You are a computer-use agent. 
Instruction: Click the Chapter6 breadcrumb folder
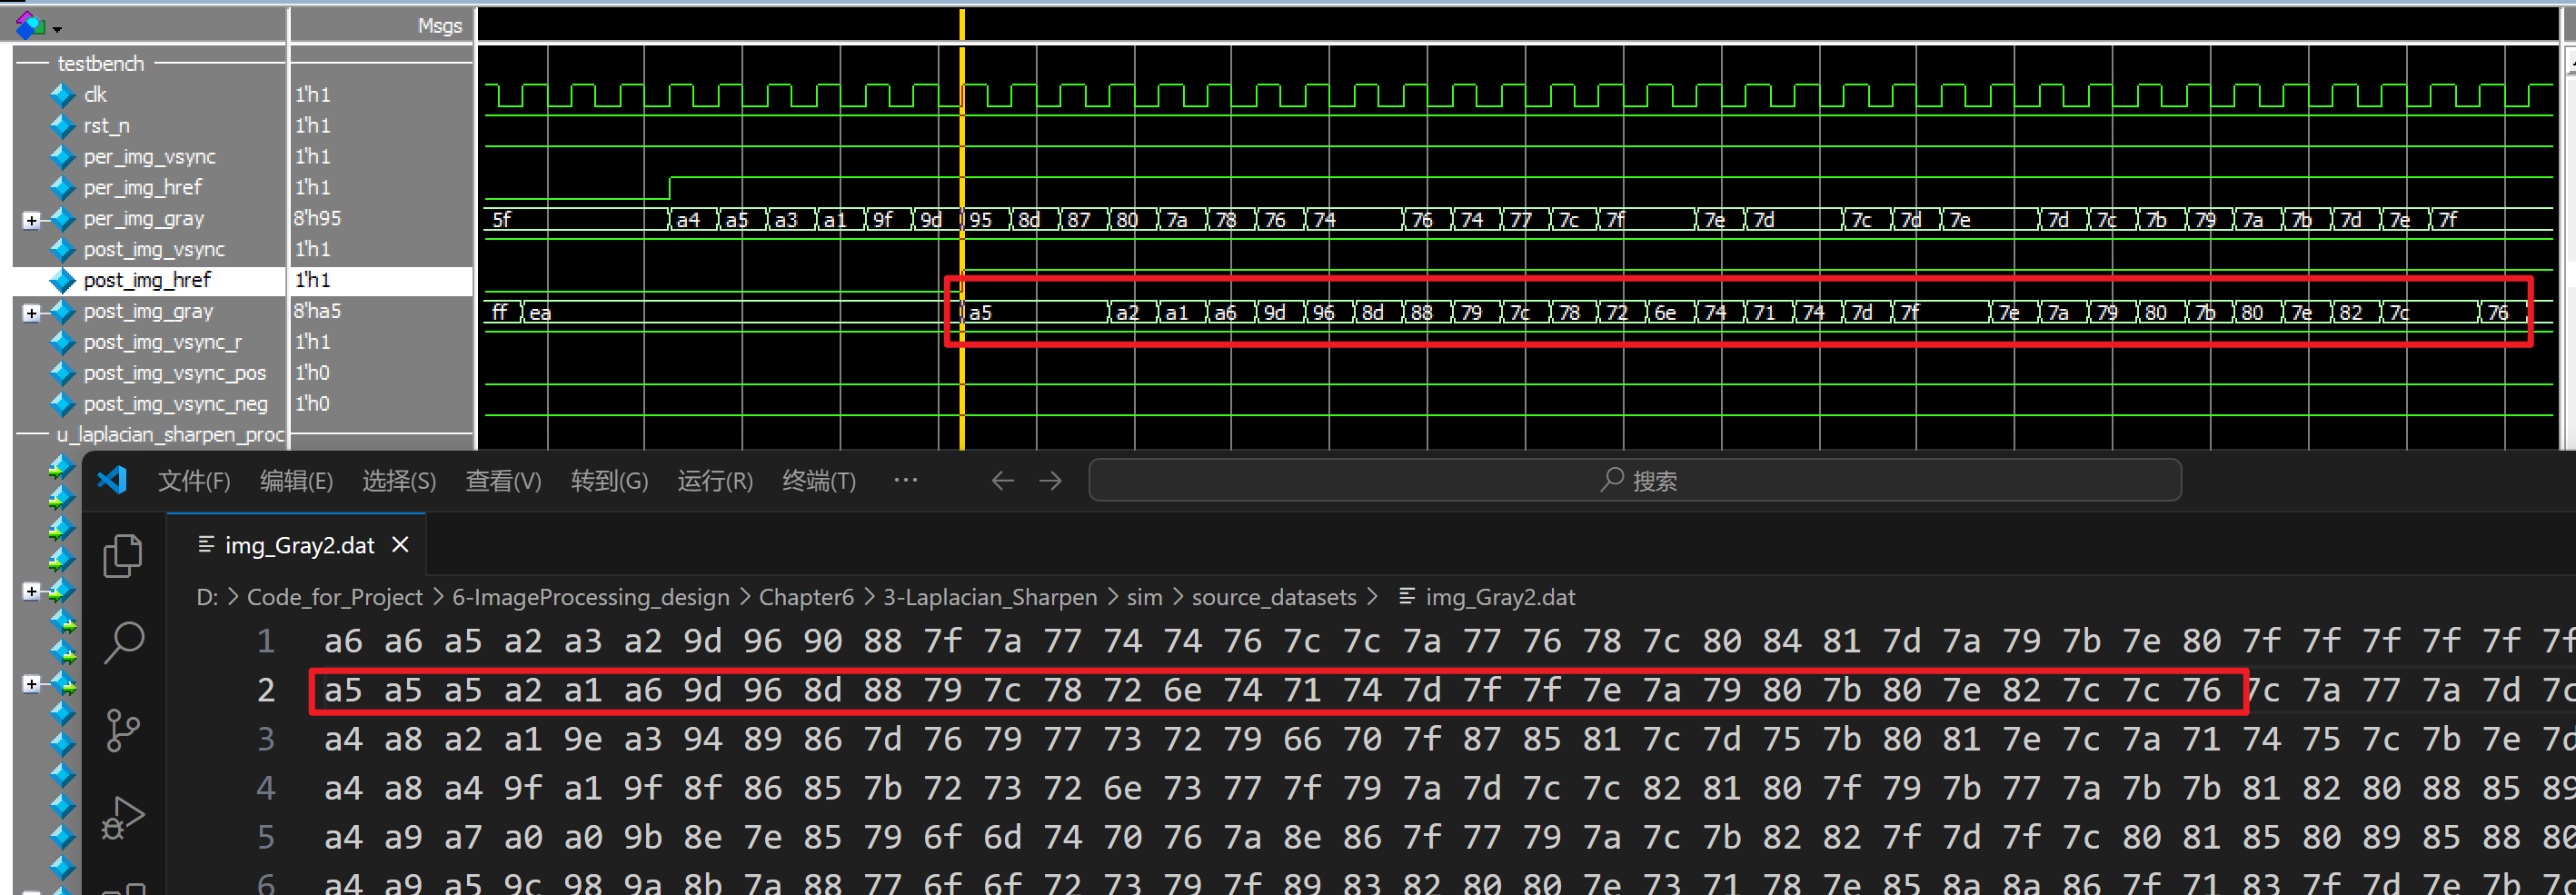(x=805, y=597)
